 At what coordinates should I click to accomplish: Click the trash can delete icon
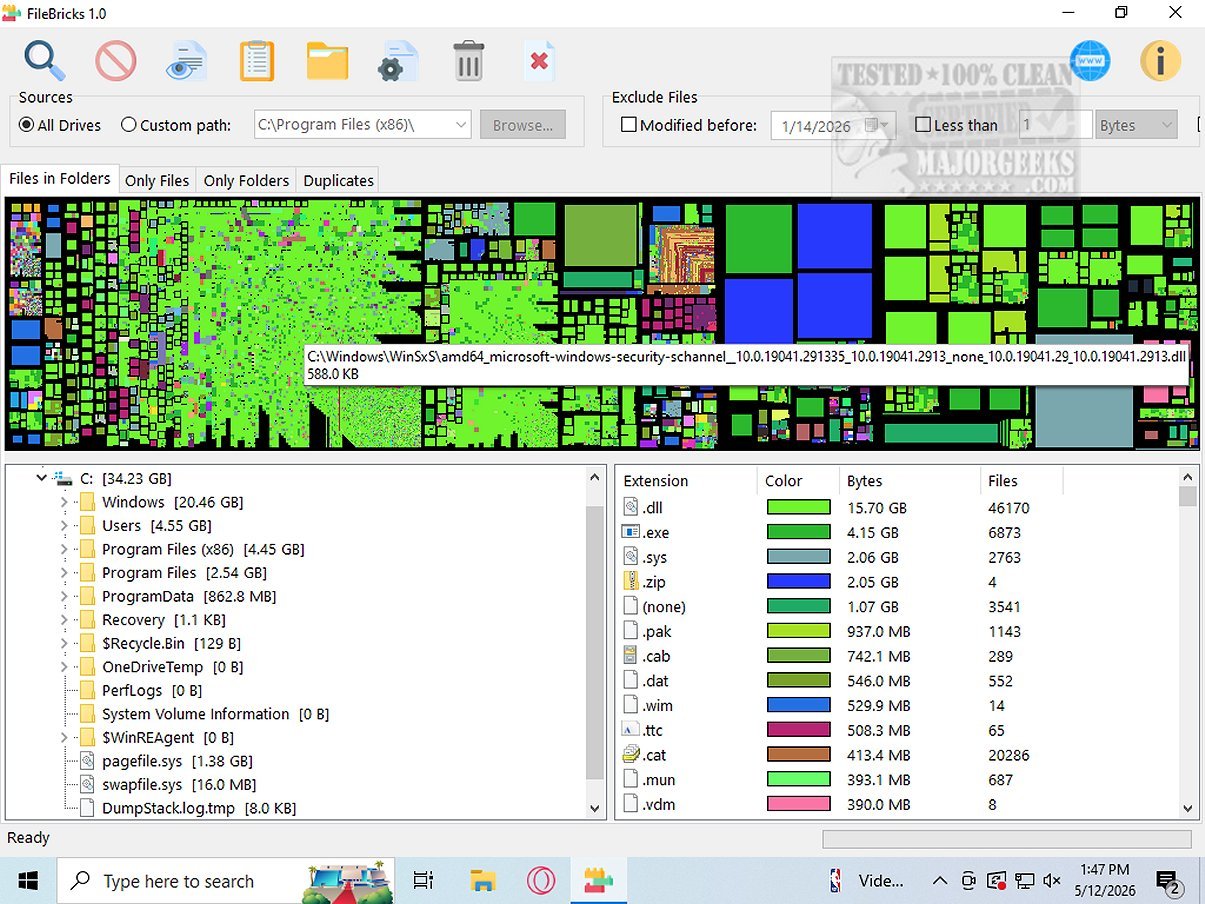click(x=468, y=61)
